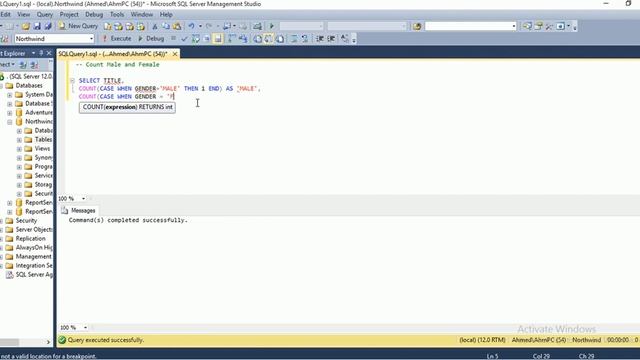This screenshot has width=640, height=360.
Task: Select the Replication tree folder
Action: (31, 238)
